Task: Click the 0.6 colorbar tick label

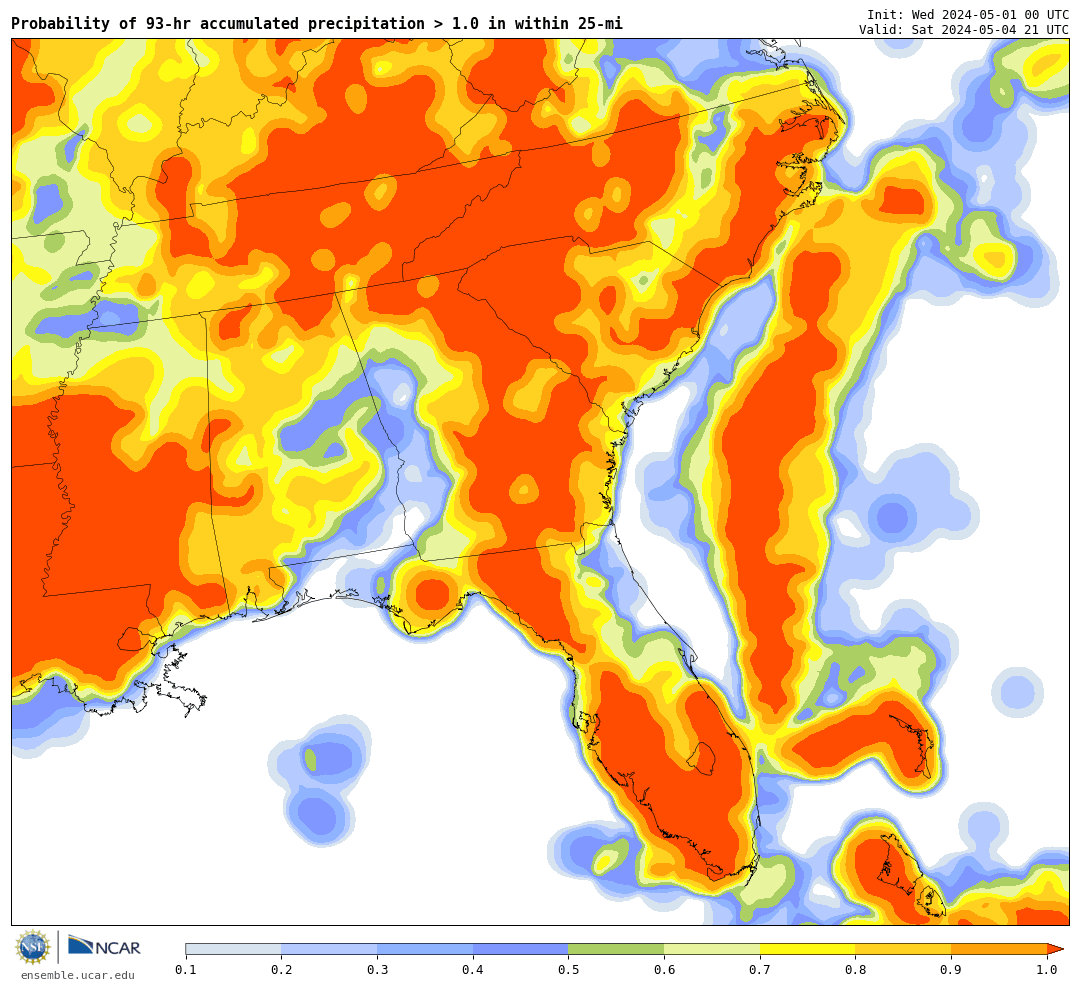Action: point(664,970)
